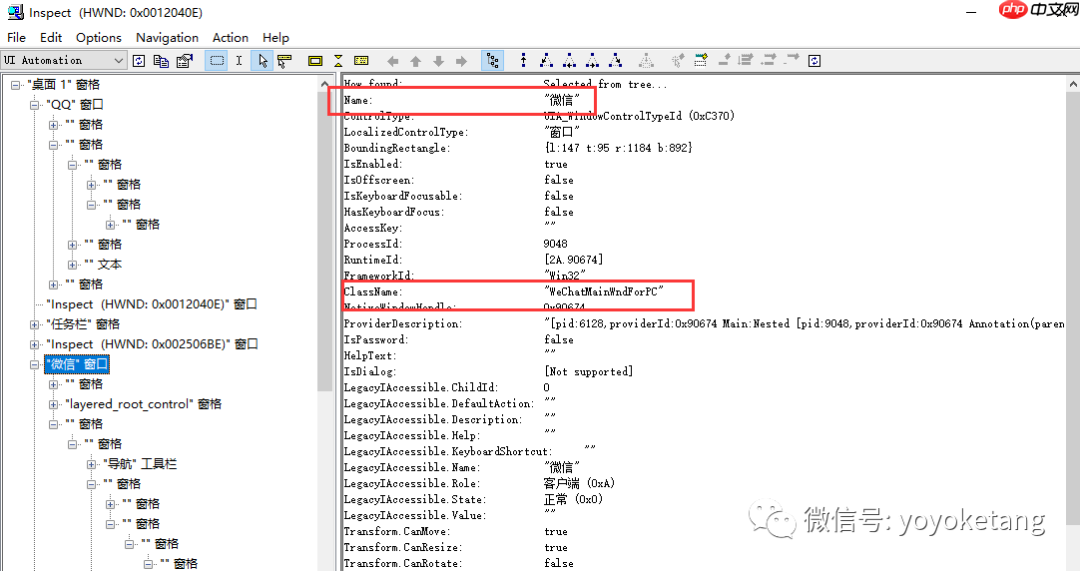Toggle the Show Caret Highlight I-beam icon

click(238, 61)
